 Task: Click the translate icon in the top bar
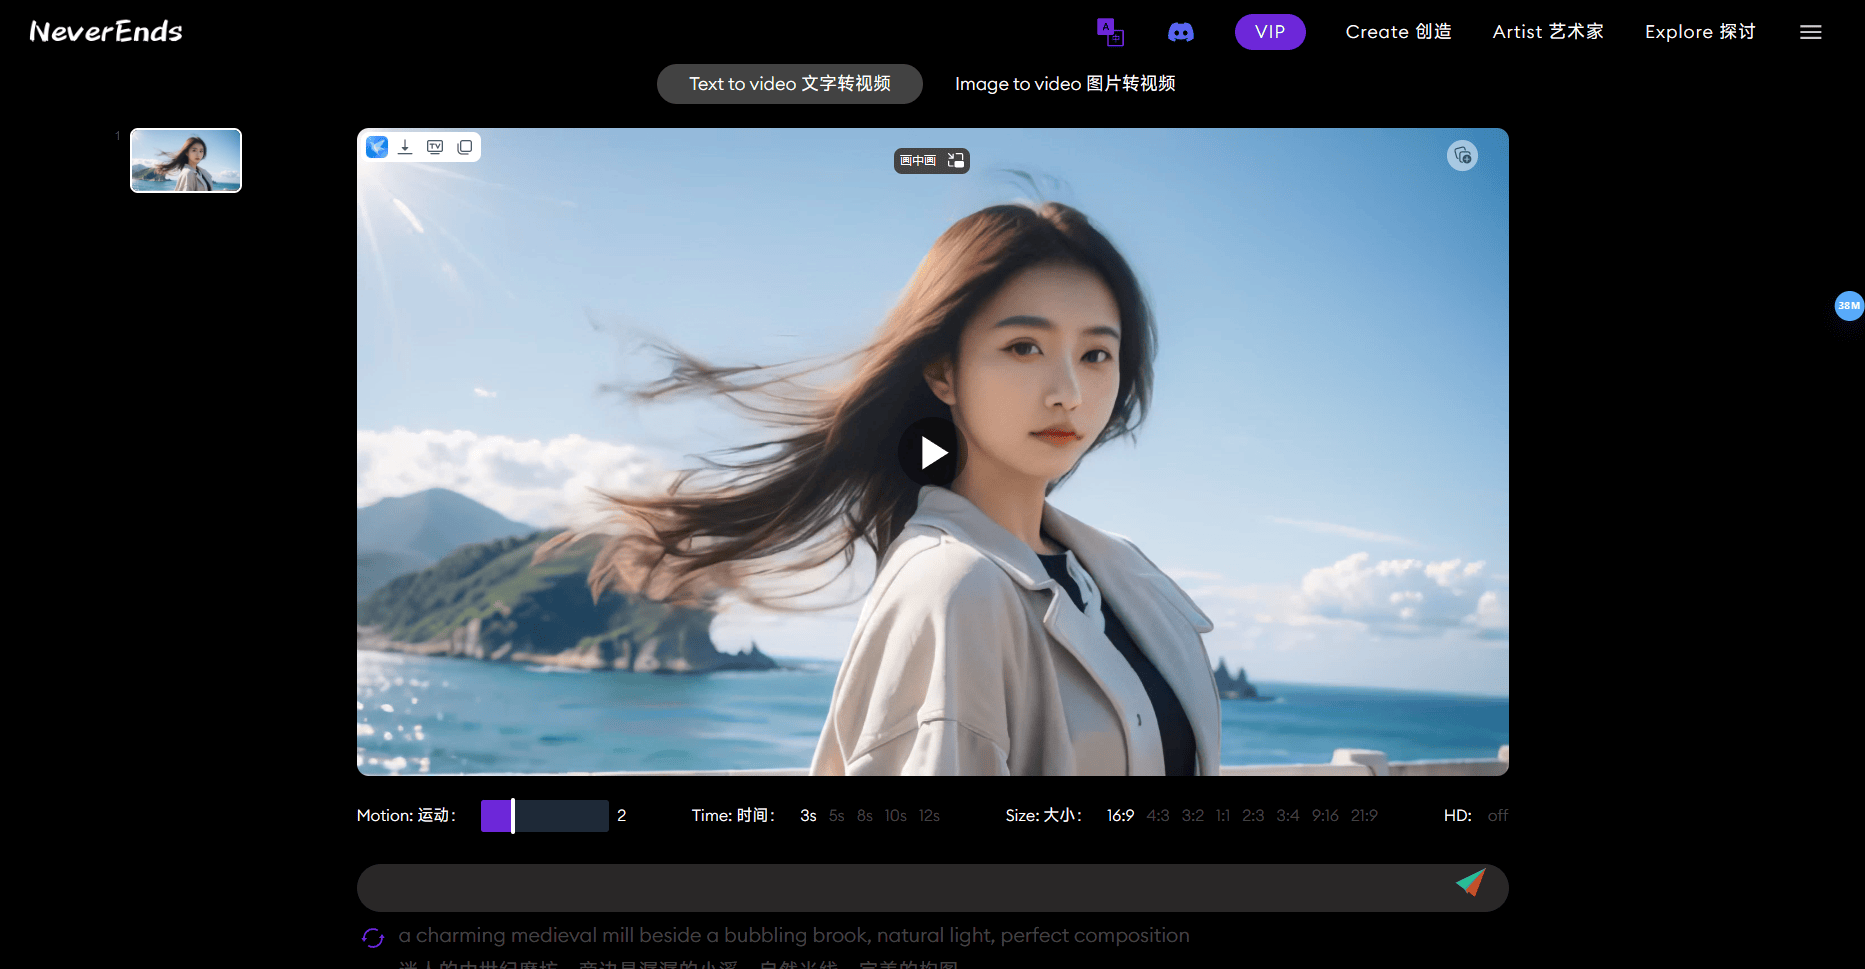(x=1110, y=31)
